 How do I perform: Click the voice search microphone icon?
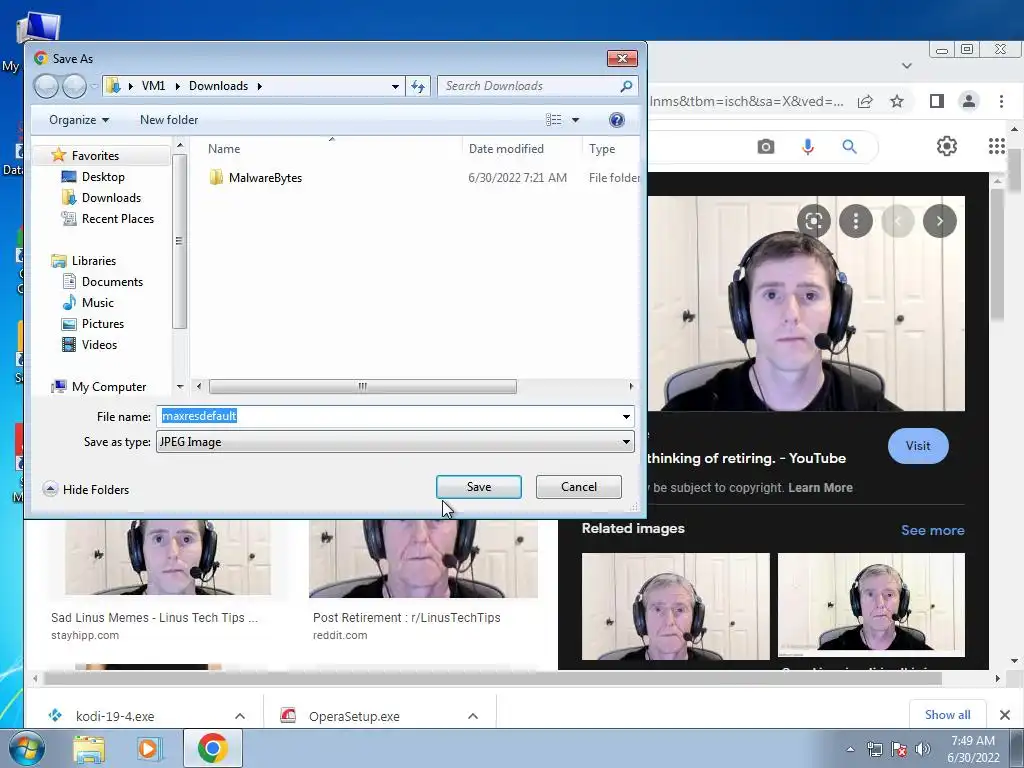(808, 147)
